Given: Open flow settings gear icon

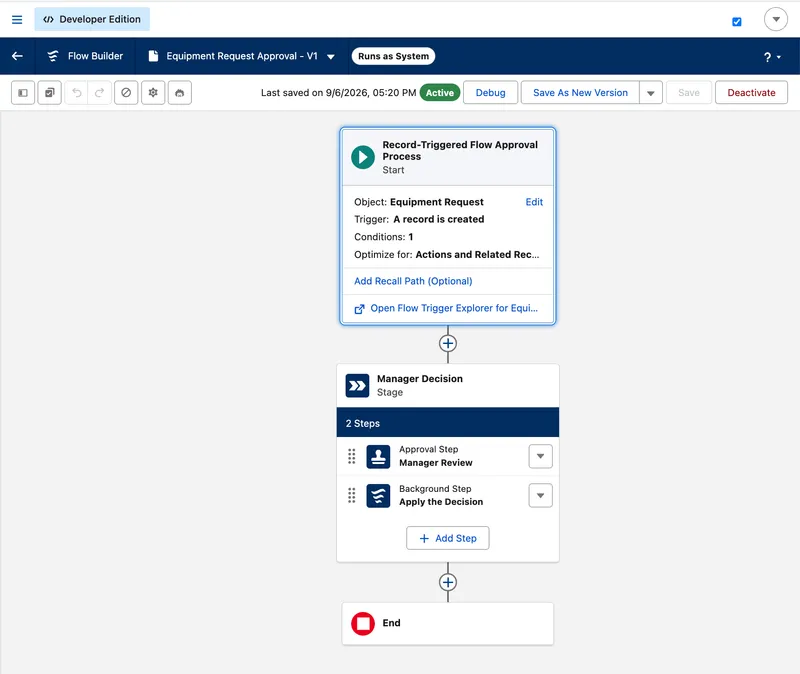Looking at the screenshot, I should 153,93.
